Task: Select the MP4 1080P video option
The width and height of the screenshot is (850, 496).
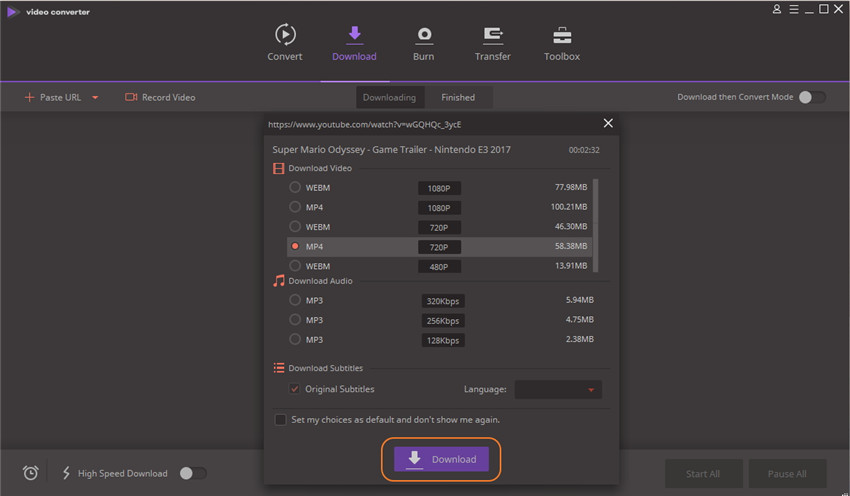Action: [x=295, y=207]
